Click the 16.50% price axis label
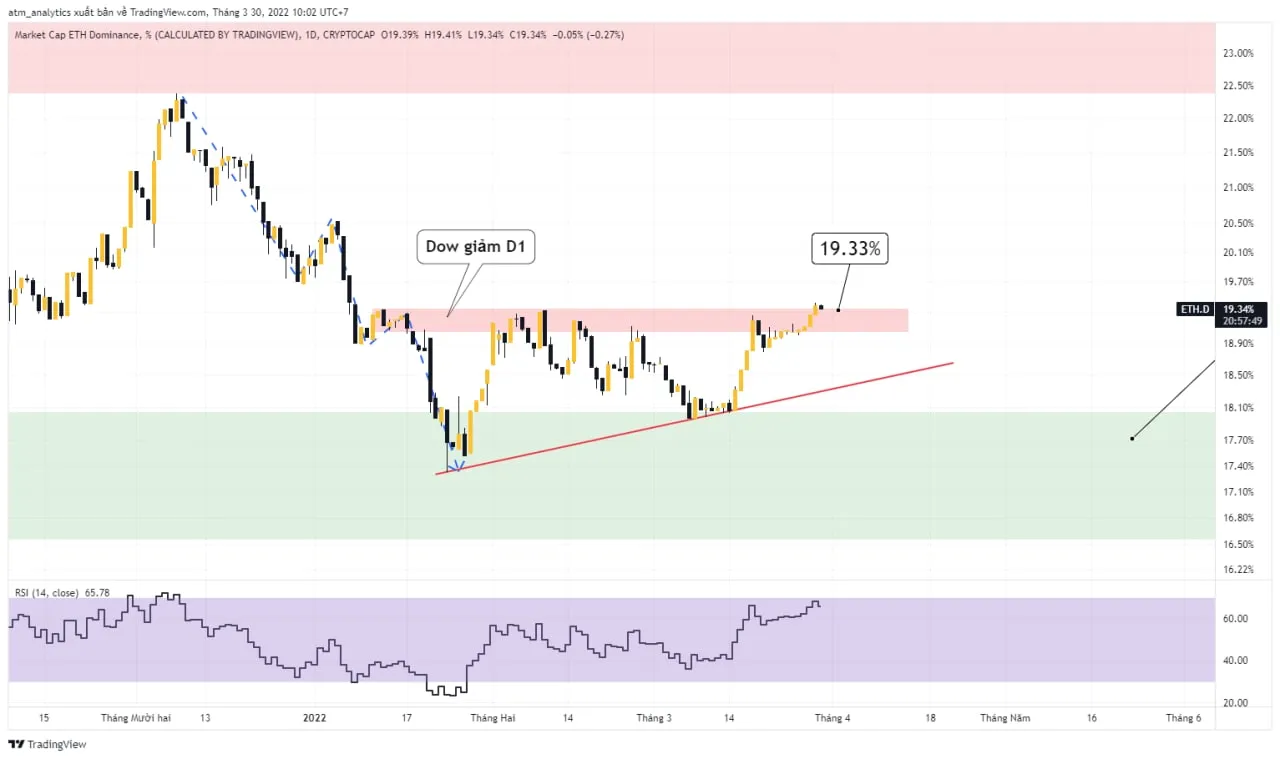Image resolution: width=1280 pixels, height=759 pixels. pos(1238,545)
